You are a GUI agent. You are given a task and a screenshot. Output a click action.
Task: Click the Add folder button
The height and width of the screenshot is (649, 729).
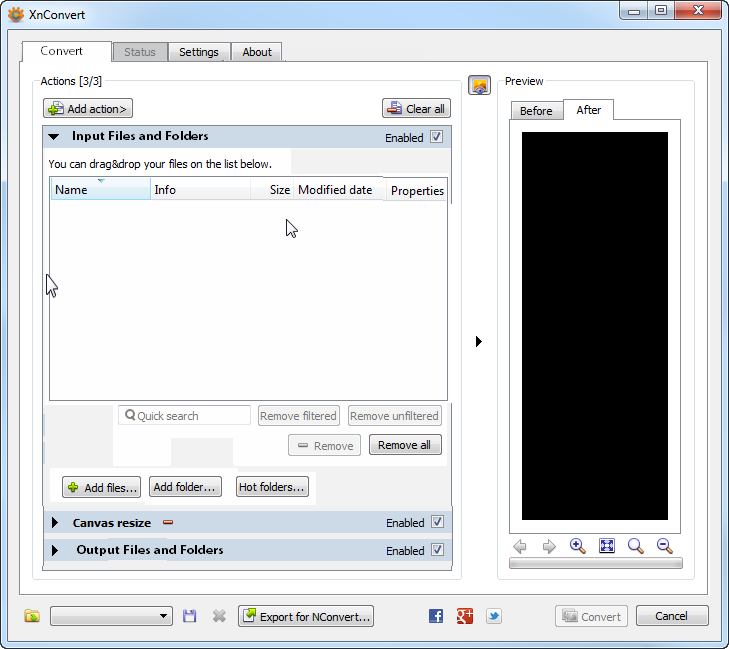pos(185,487)
